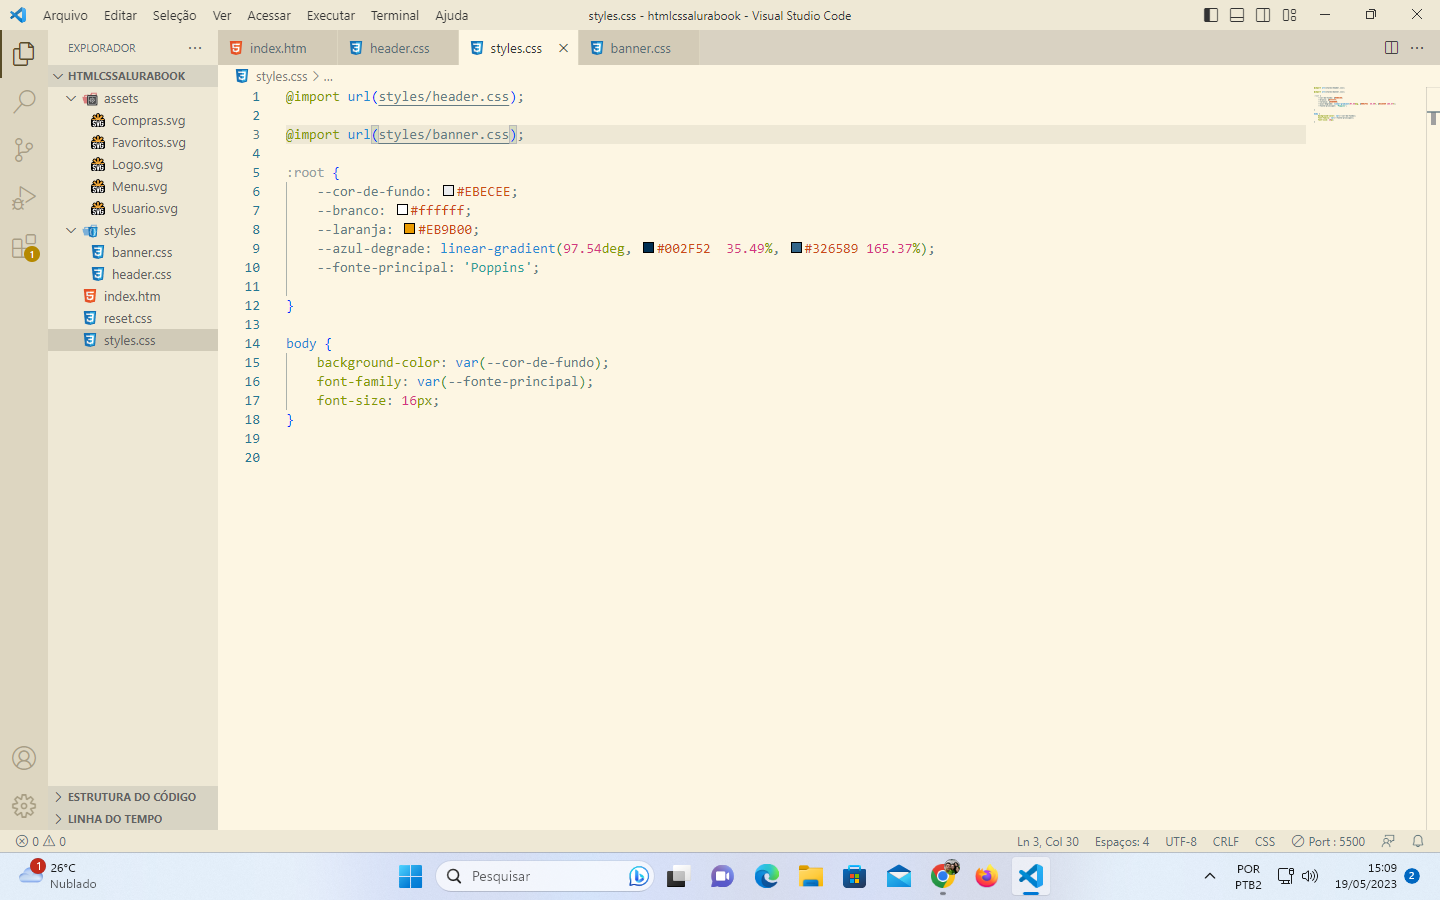Switch to the index.htm tab
Viewport: 1440px width, 900px height.
point(278,48)
